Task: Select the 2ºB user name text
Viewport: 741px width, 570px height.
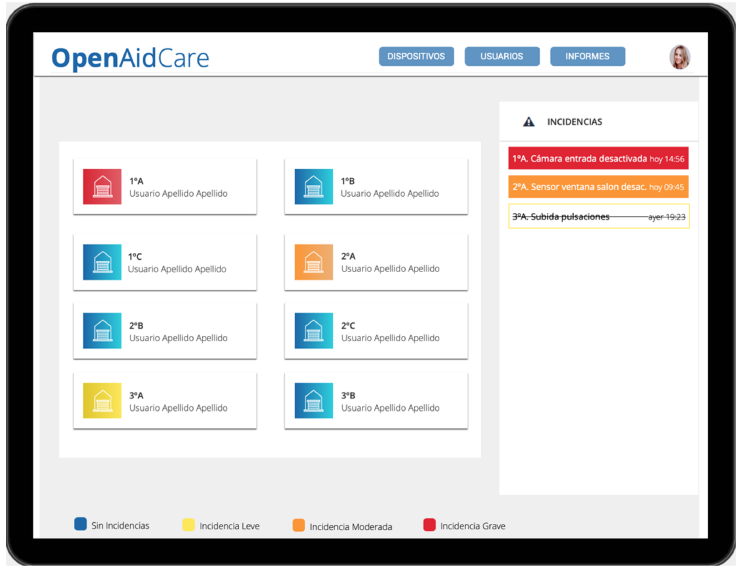Action: point(178,338)
